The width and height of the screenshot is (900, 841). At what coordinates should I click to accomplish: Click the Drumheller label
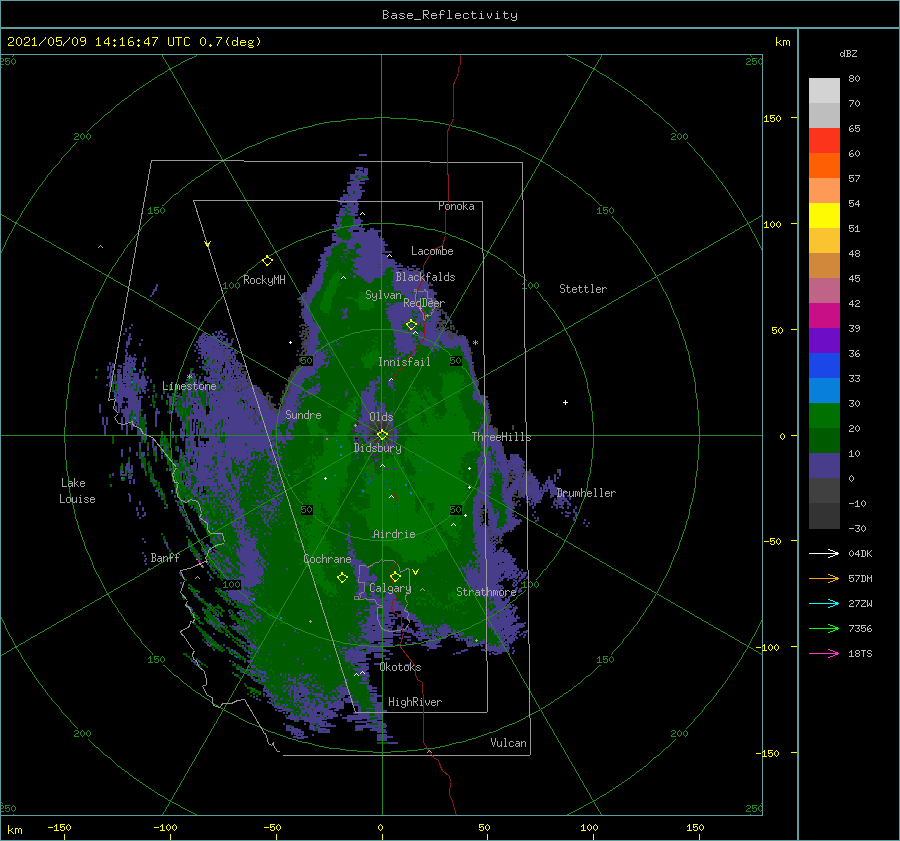(x=586, y=493)
